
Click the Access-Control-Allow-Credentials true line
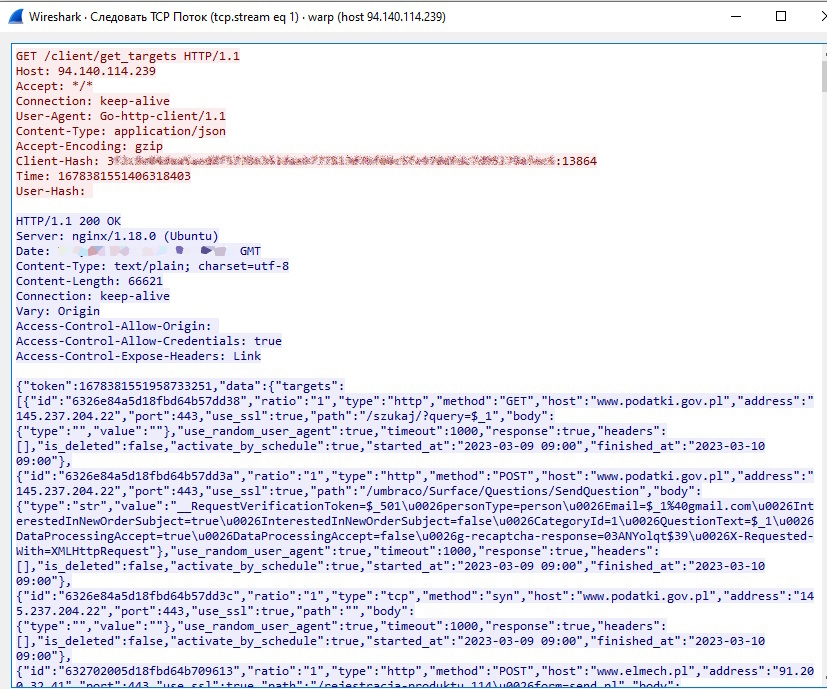(x=149, y=341)
